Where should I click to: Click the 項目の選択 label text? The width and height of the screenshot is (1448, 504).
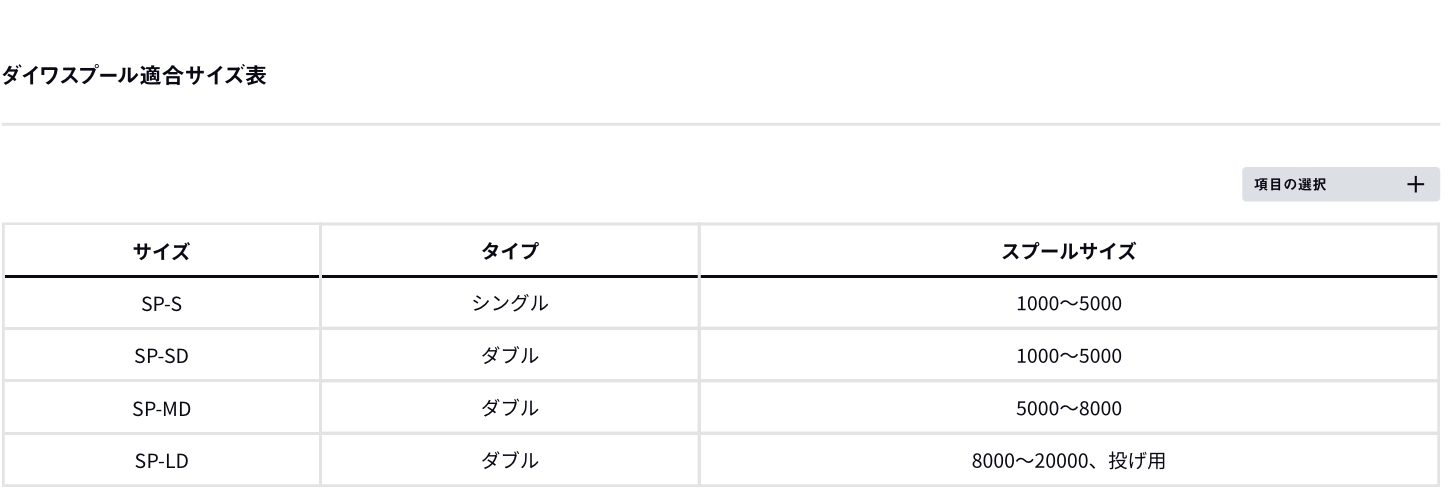point(1290,185)
